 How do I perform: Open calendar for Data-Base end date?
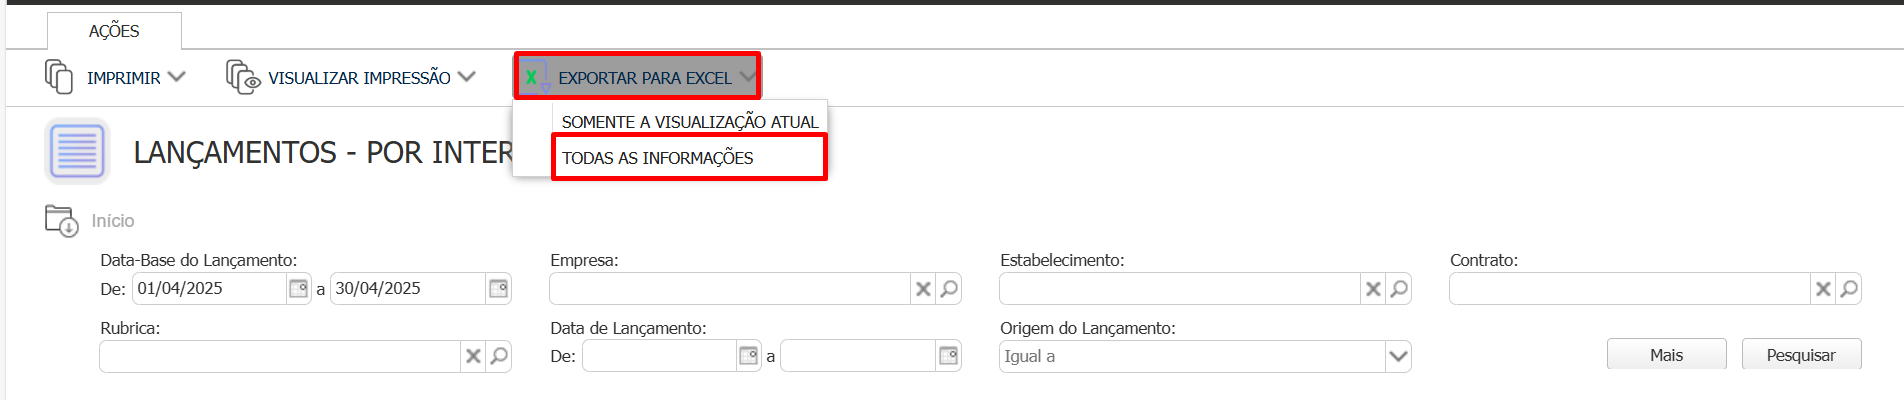[498, 289]
